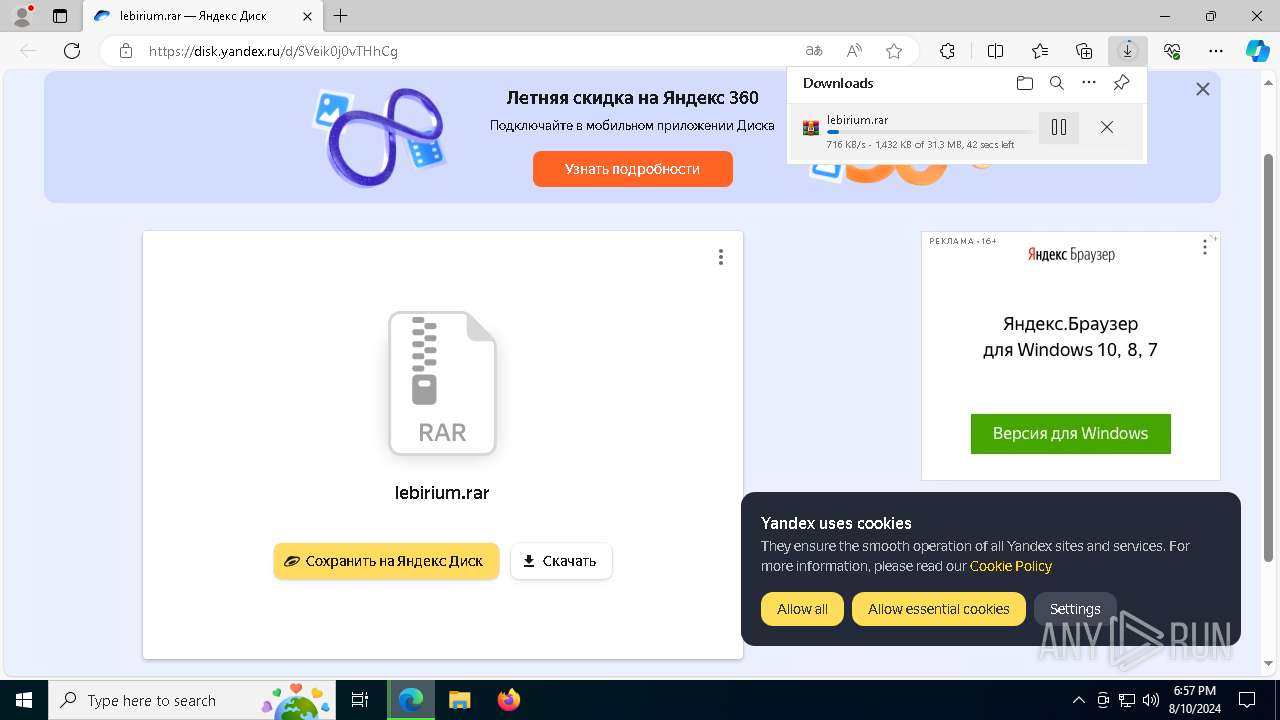
Task: Open more options in Downloads panel
Action: coord(1089,83)
